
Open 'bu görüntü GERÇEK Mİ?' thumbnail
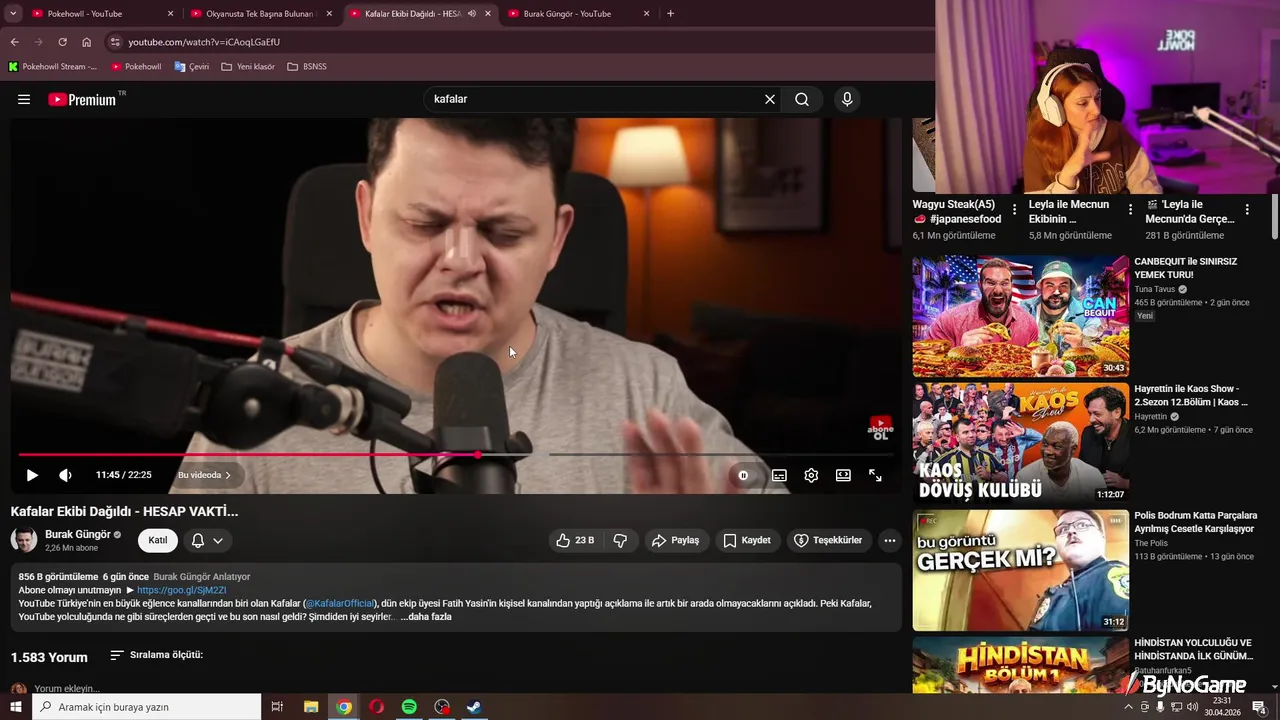[x=1021, y=571]
